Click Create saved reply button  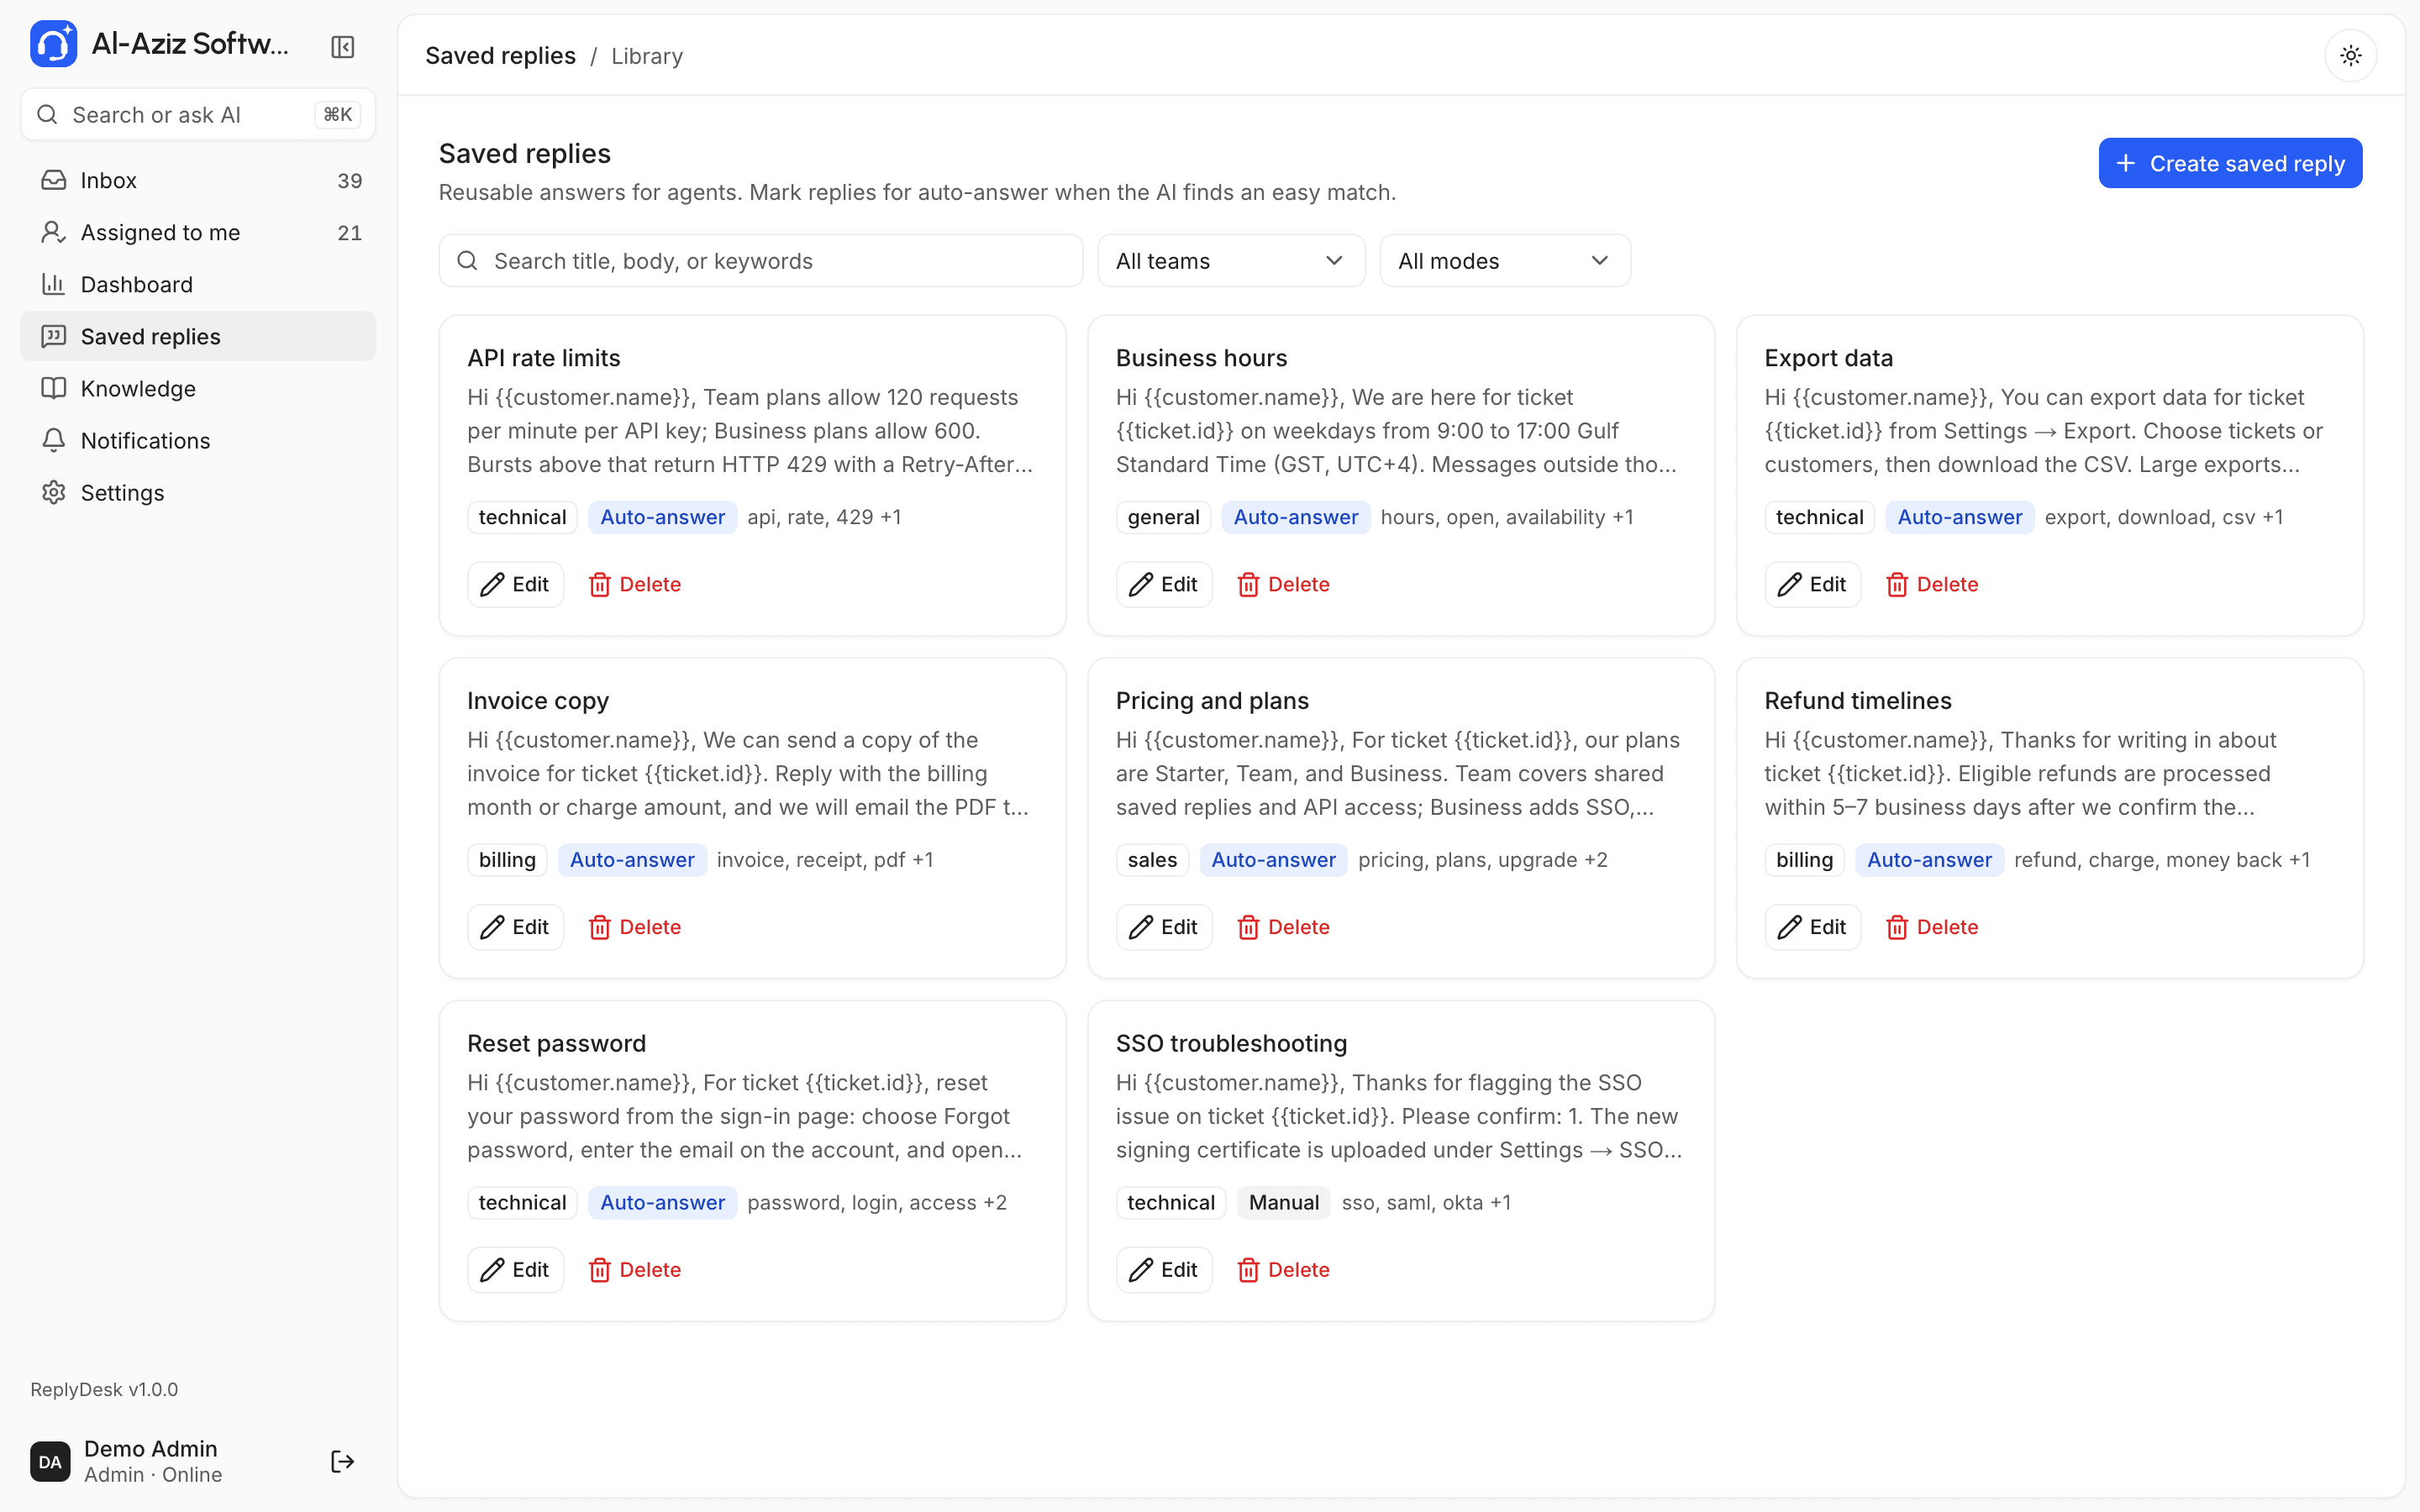(2230, 163)
